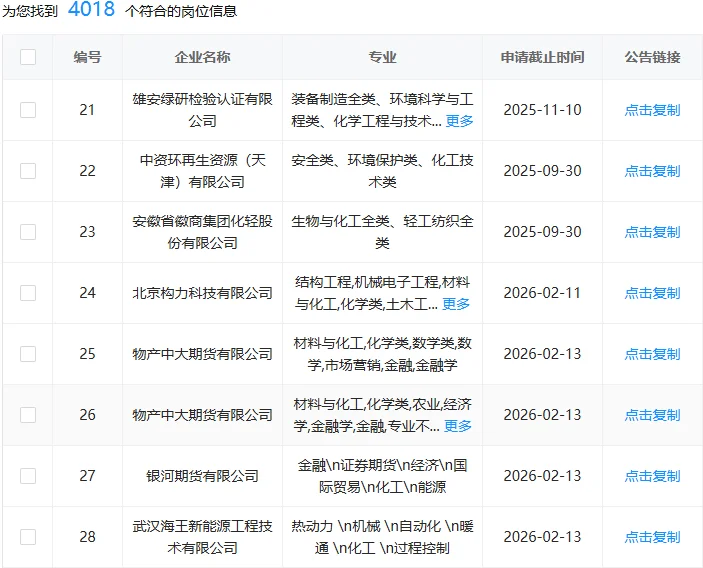Tick the checkbox for row 24
The height and width of the screenshot is (568, 703).
pos(28,293)
